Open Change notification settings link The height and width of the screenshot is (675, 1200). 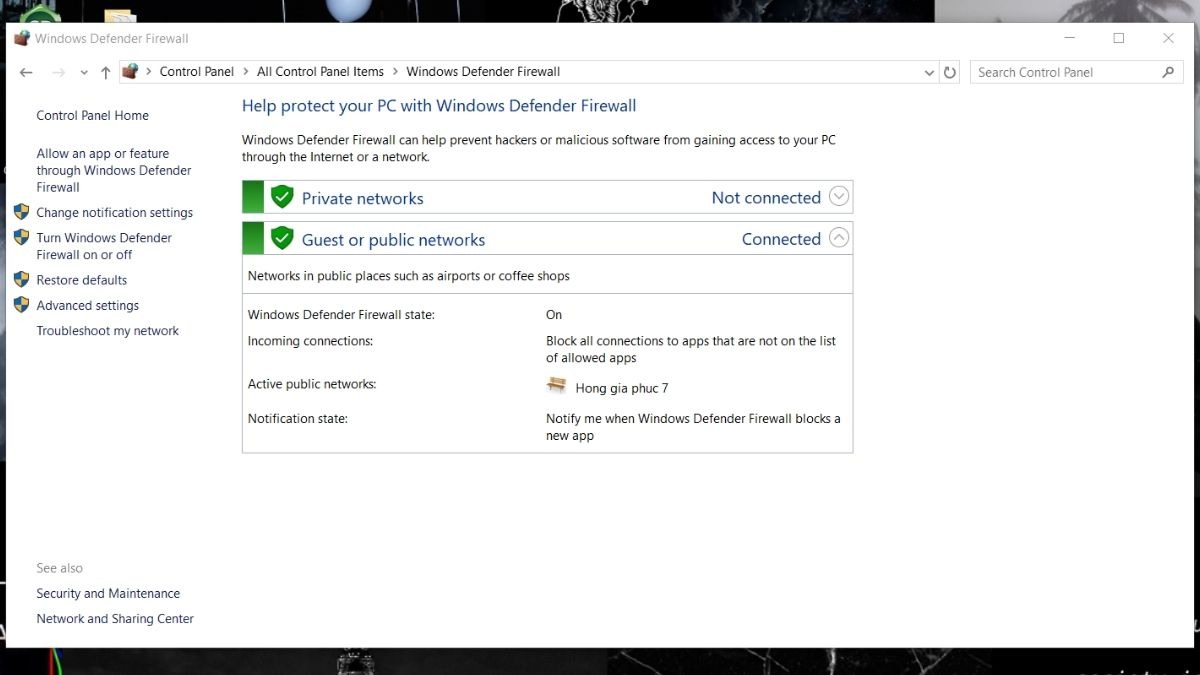(115, 213)
